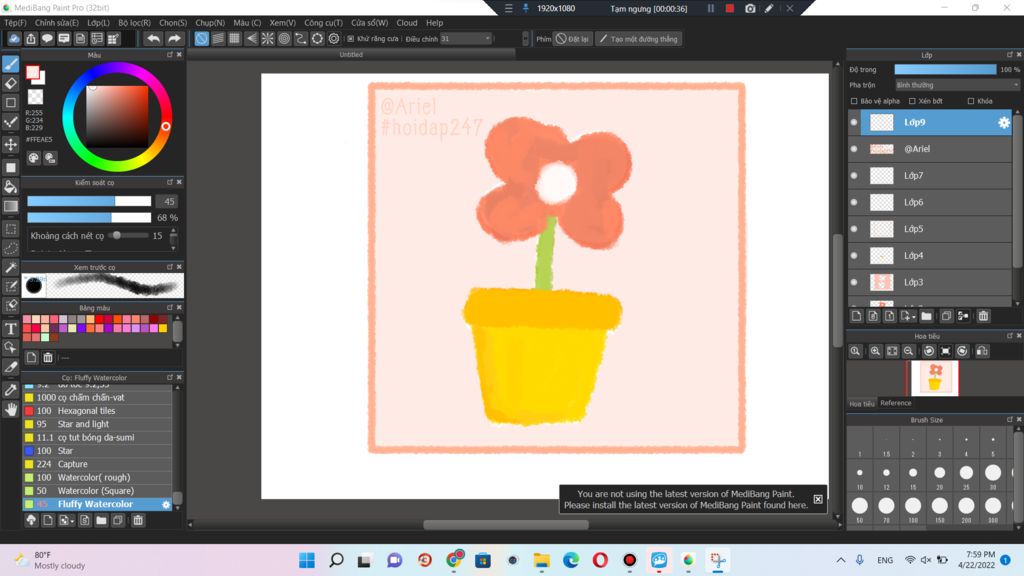Select the Eraser tool
This screenshot has height=576, width=1024.
(10, 83)
